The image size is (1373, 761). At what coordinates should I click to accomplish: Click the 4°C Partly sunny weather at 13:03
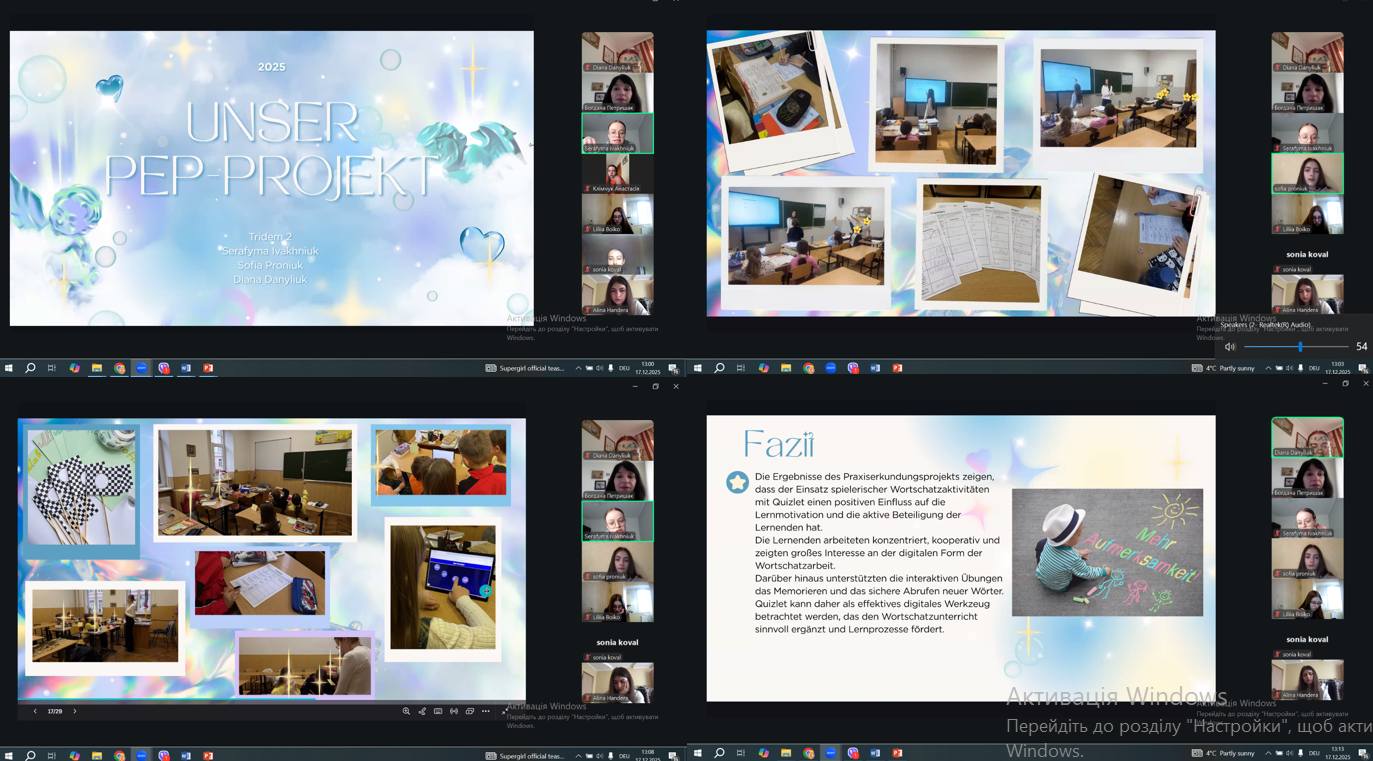(1224, 368)
